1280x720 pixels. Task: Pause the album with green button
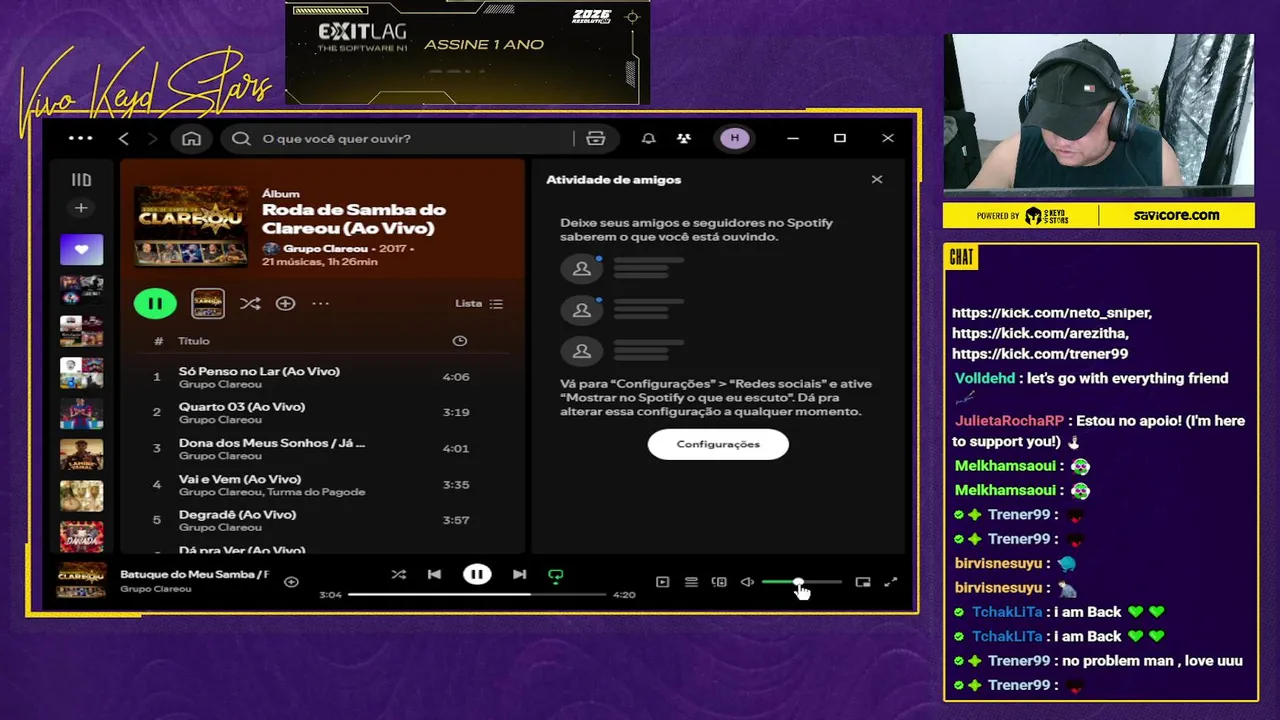[x=155, y=303]
